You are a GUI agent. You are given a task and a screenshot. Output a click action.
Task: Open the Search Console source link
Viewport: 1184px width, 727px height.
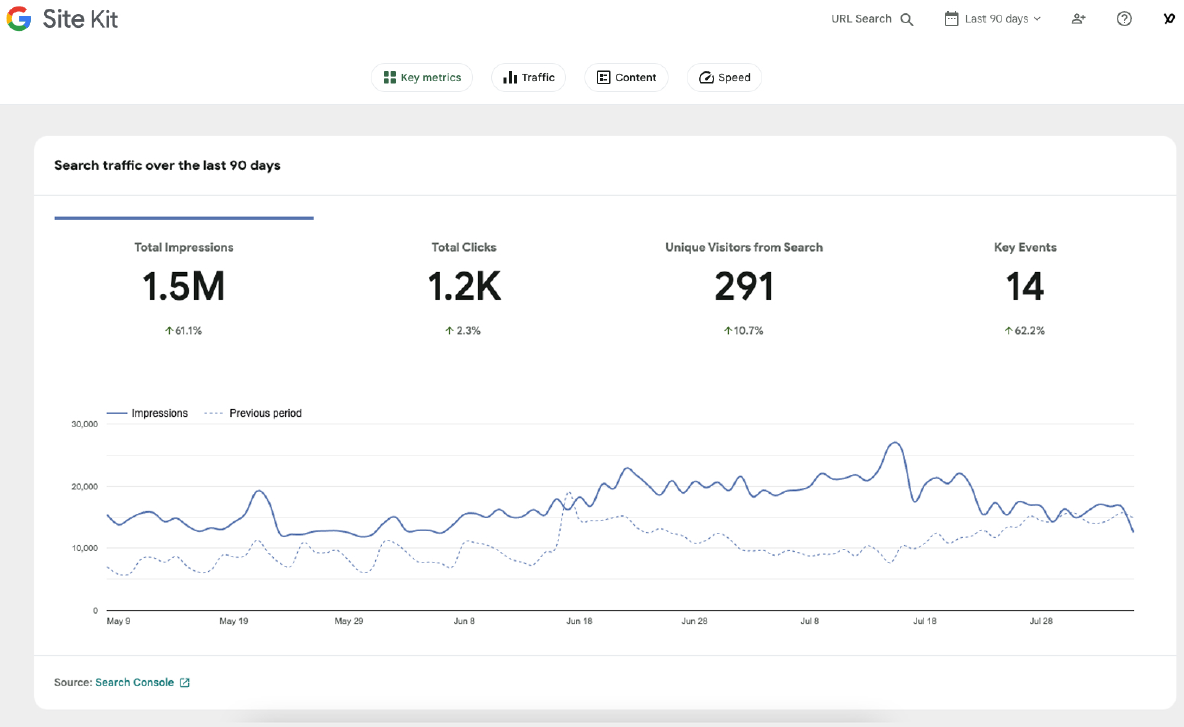click(134, 683)
